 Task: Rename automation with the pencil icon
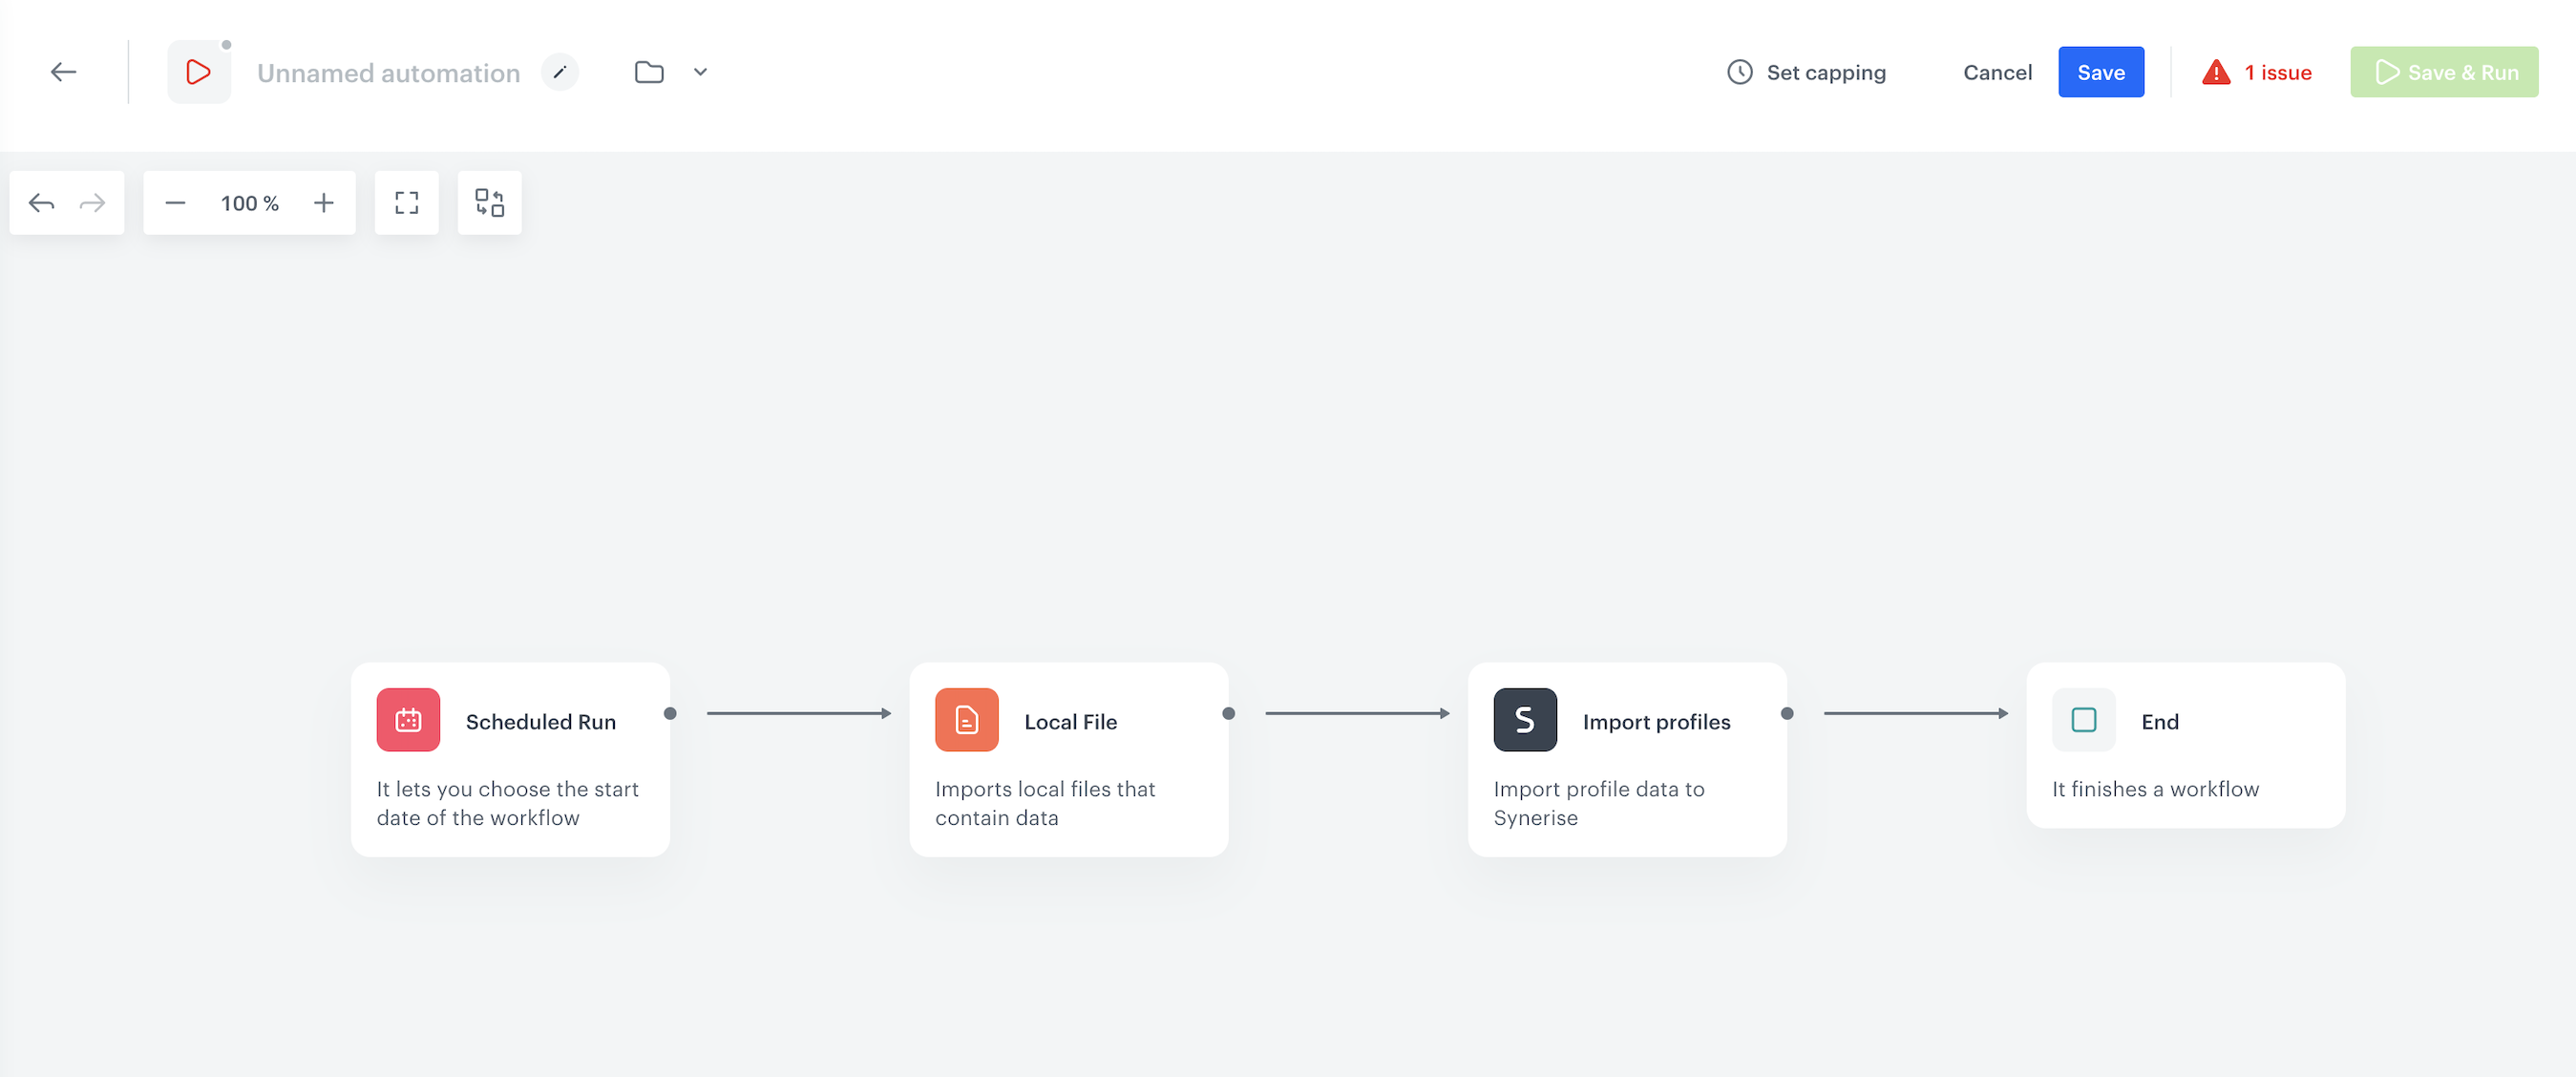(560, 71)
